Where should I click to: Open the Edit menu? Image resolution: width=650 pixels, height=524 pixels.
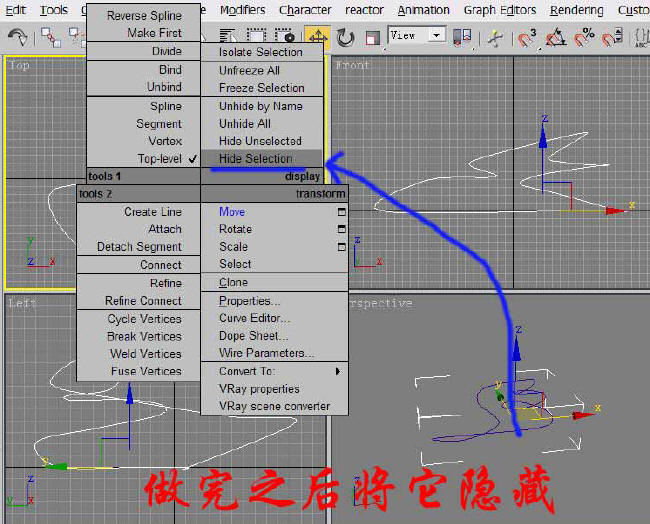point(16,10)
